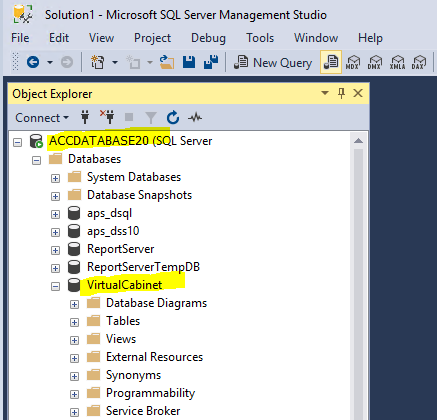The height and width of the screenshot is (420, 437).
Task: Select the ReportServerTempDB database label
Action: pyautogui.click(x=143, y=267)
